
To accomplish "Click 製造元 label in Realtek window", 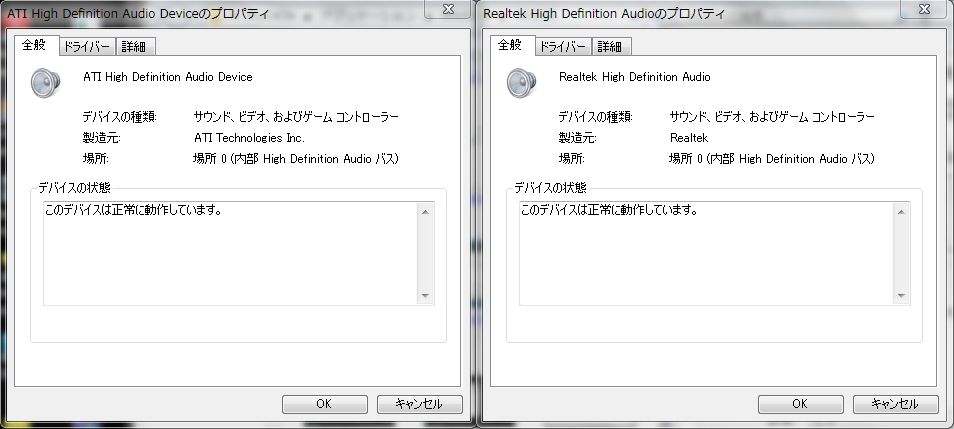I will 577,138.
